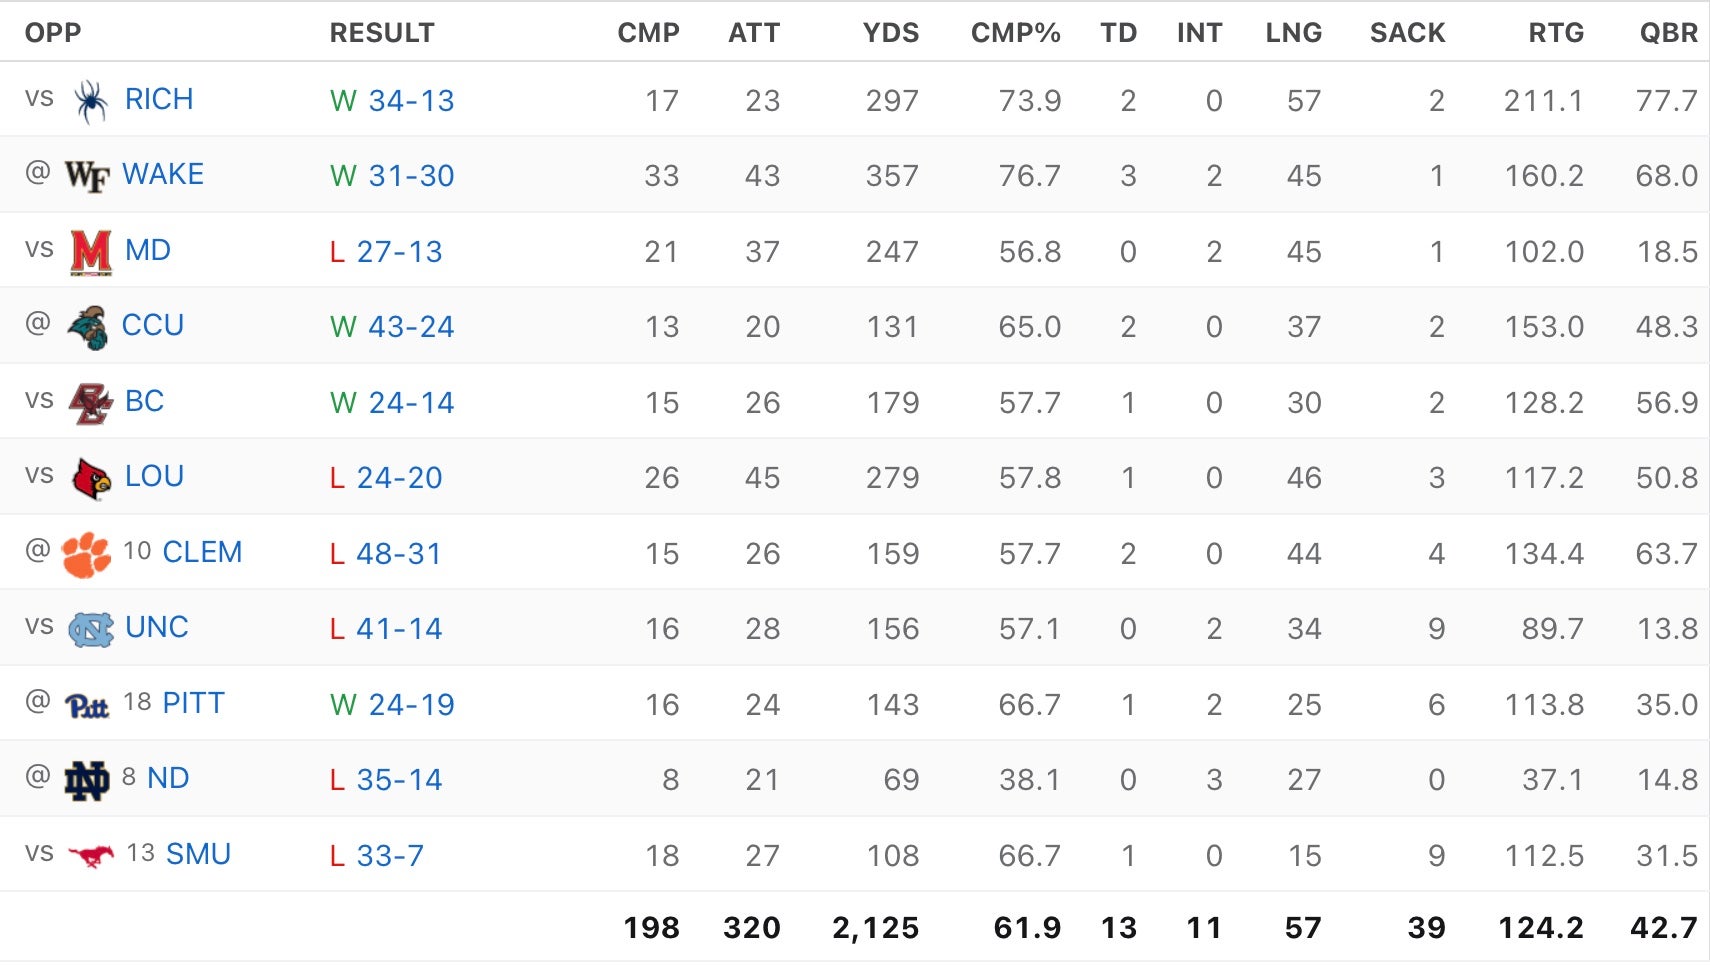Click the Wake Forest team logo
This screenshot has height=966, width=1710.
point(87,176)
